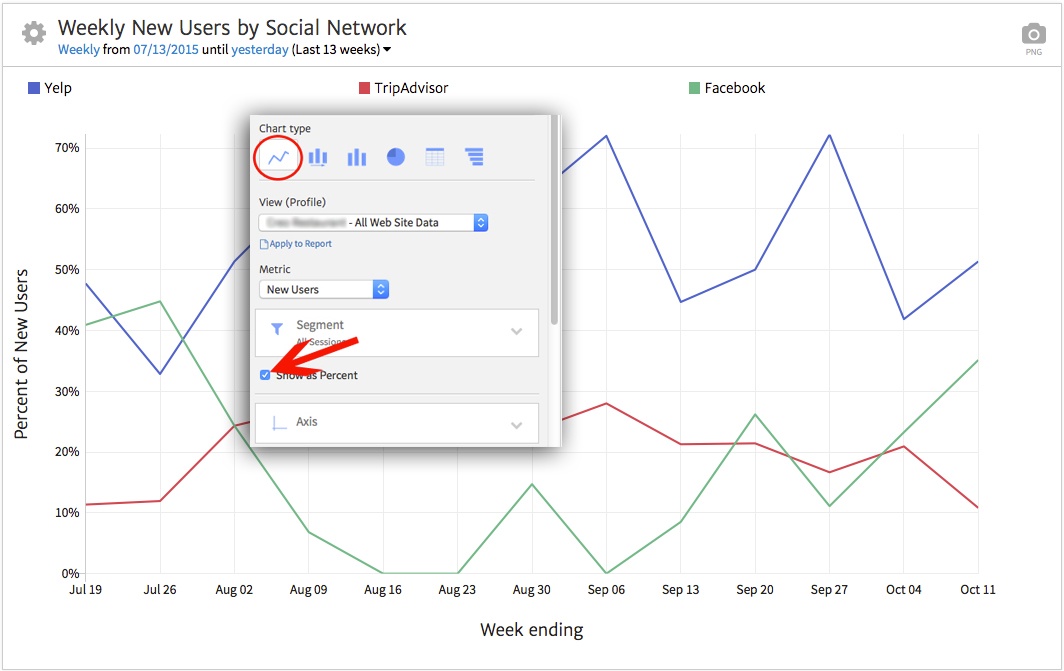Choose the column chart type
Viewport: 1064px width, 671px height.
(x=356, y=157)
